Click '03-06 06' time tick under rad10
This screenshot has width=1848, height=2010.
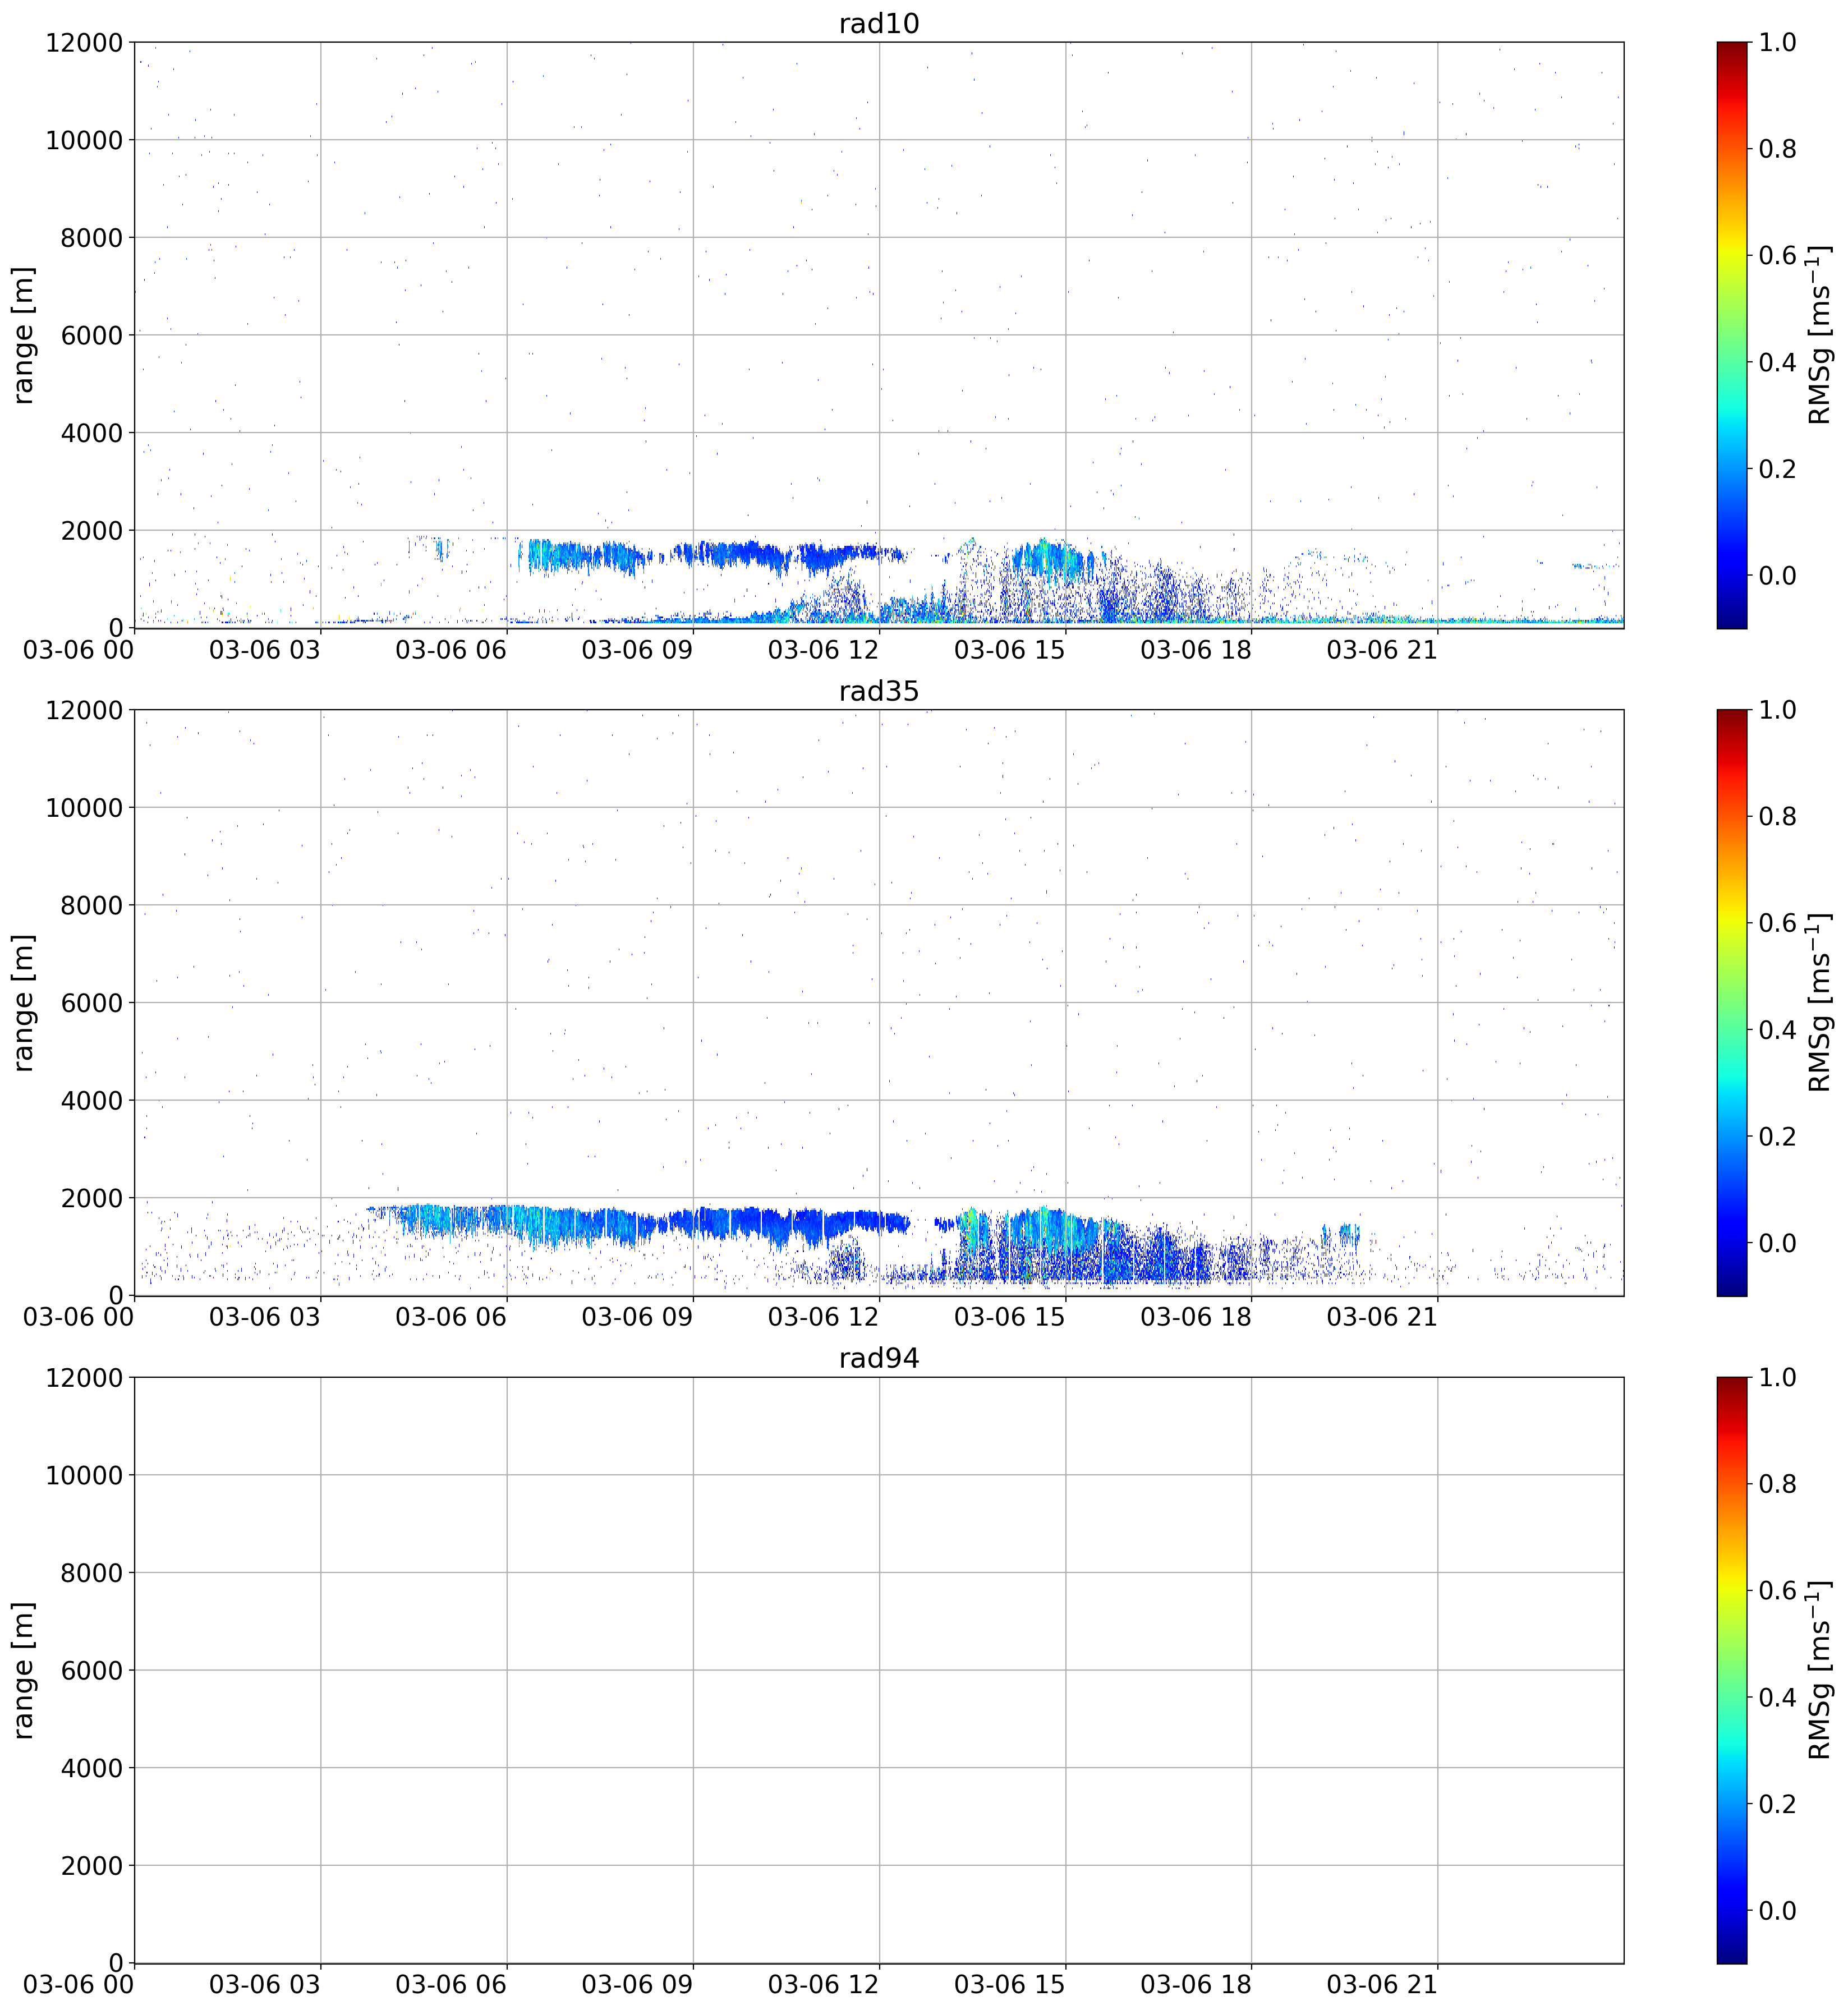coord(451,650)
